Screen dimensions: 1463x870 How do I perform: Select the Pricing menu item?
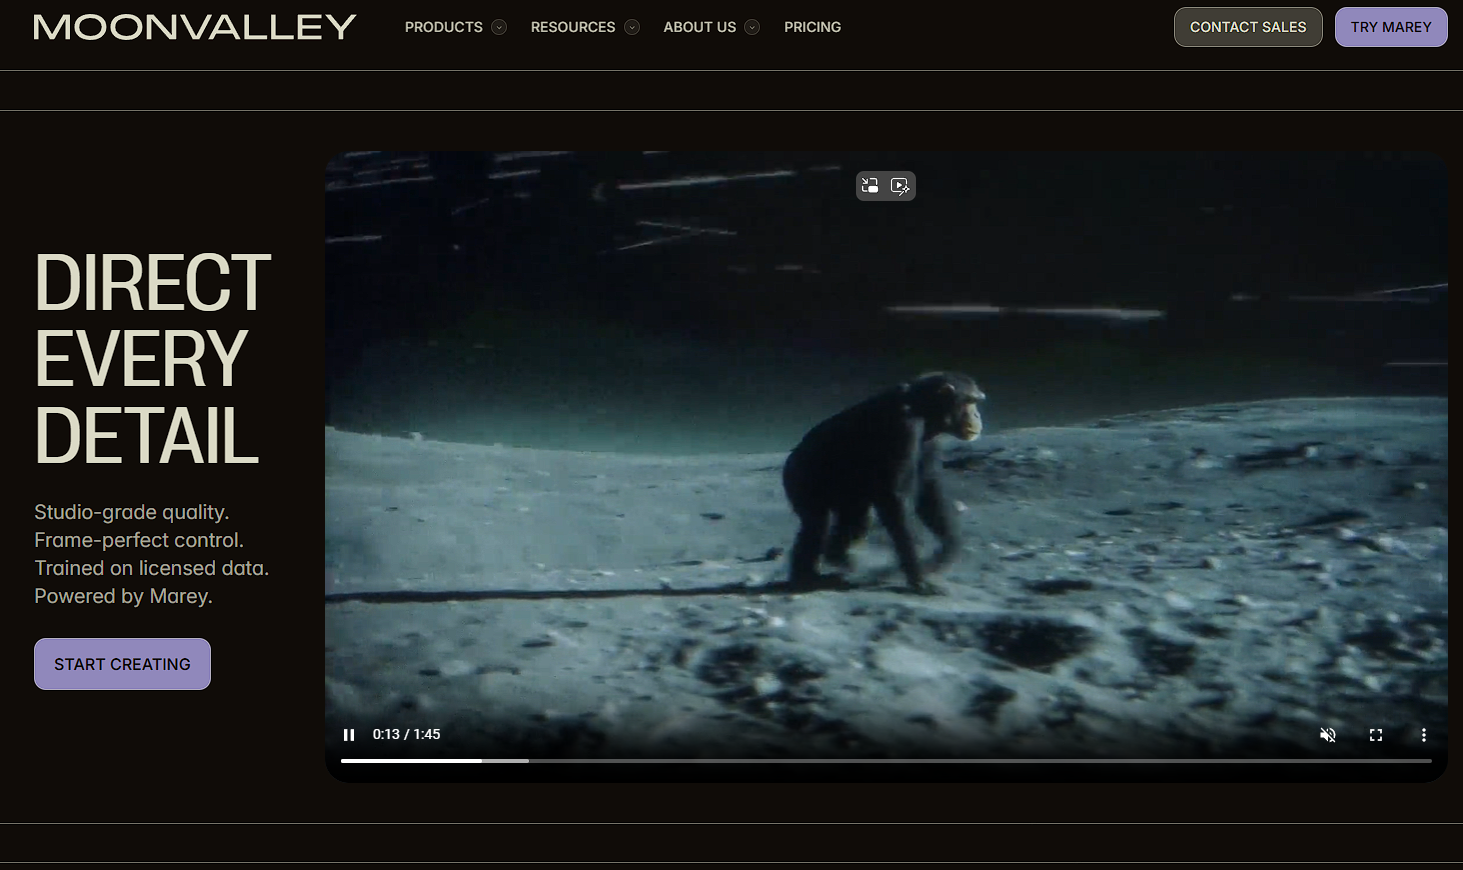pyautogui.click(x=812, y=27)
